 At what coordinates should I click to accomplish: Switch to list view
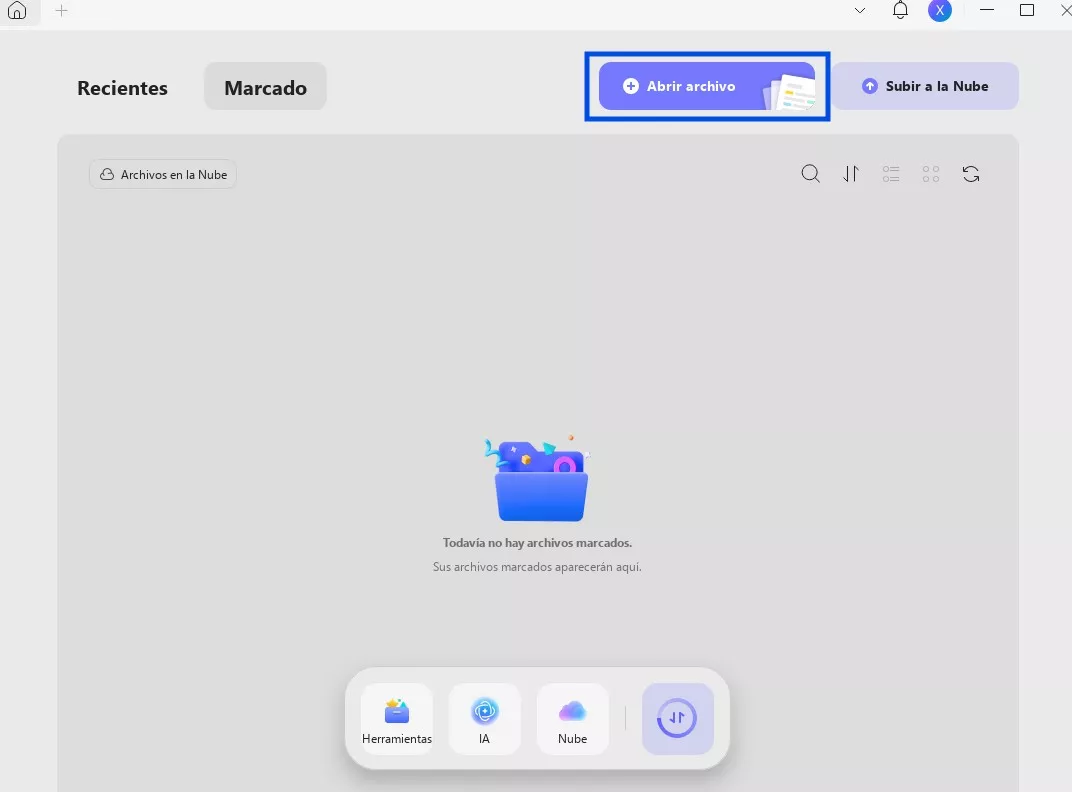[x=891, y=174]
